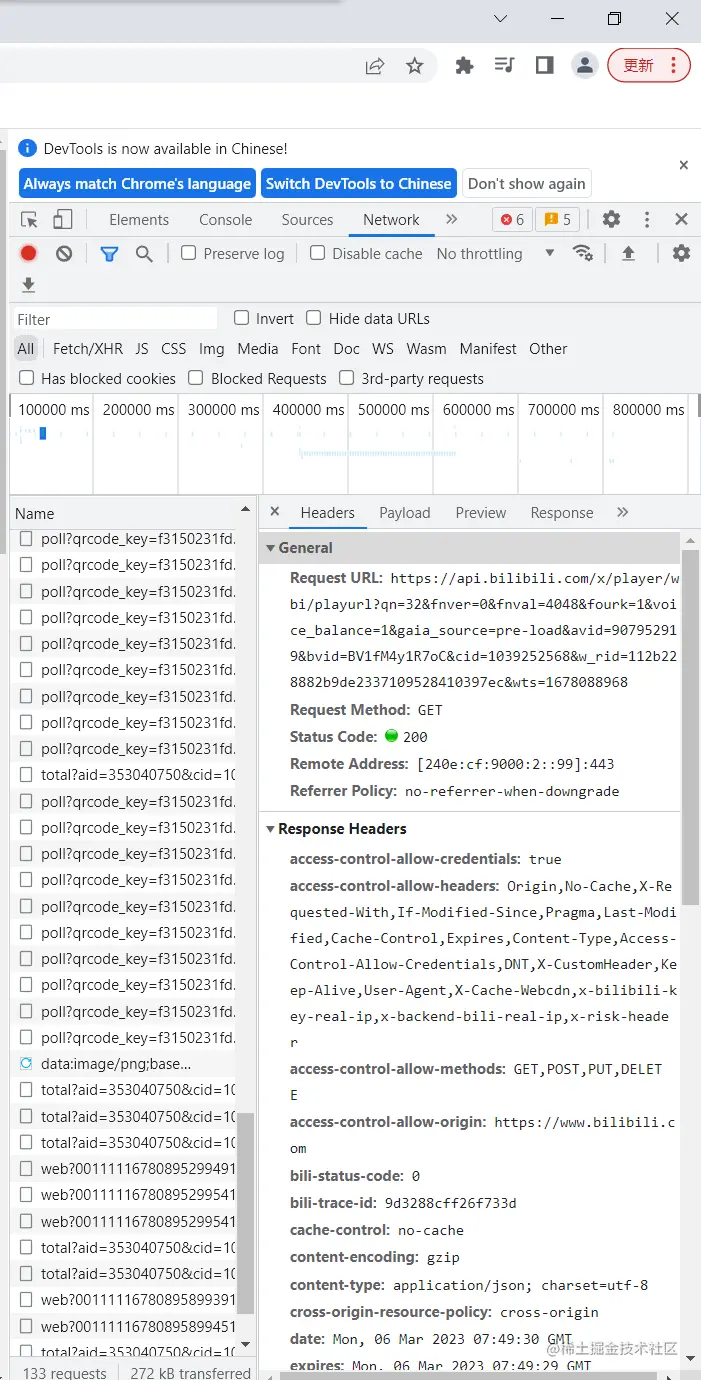Open the network search magnifier
The image size is (701, 1380).
coord(144,254)
